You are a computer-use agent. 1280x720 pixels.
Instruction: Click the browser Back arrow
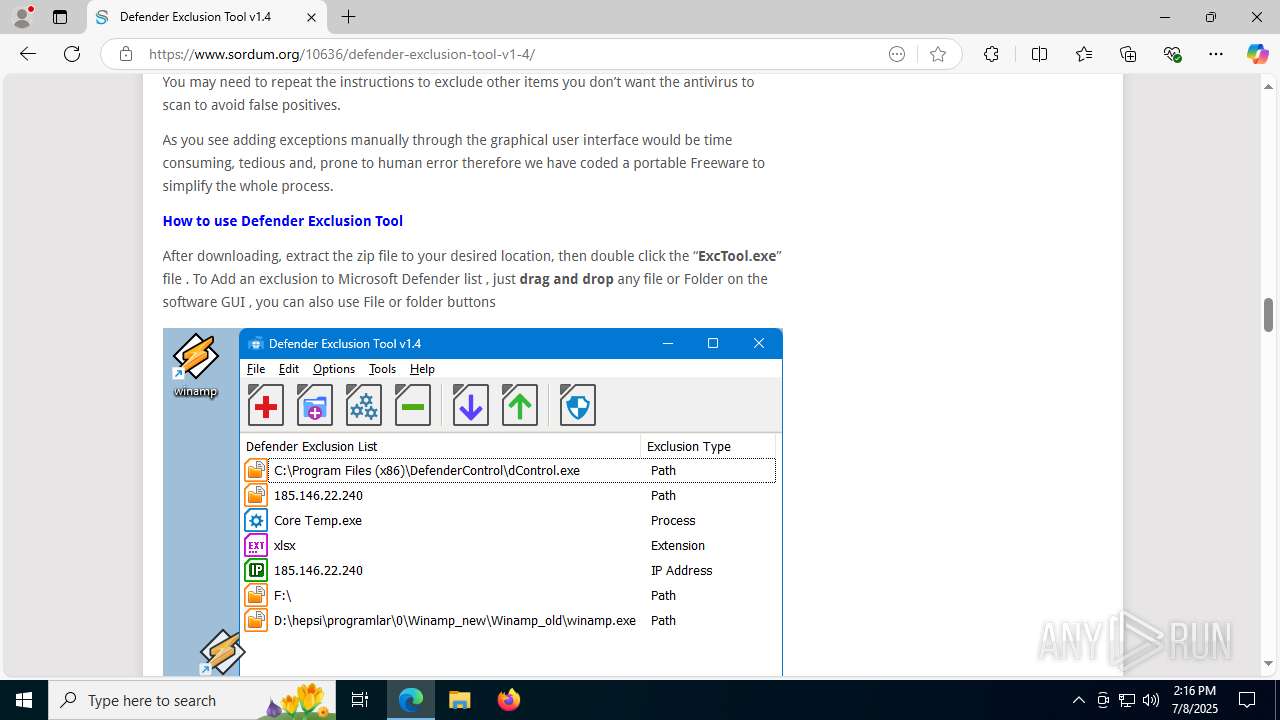(x=28, y=54)
